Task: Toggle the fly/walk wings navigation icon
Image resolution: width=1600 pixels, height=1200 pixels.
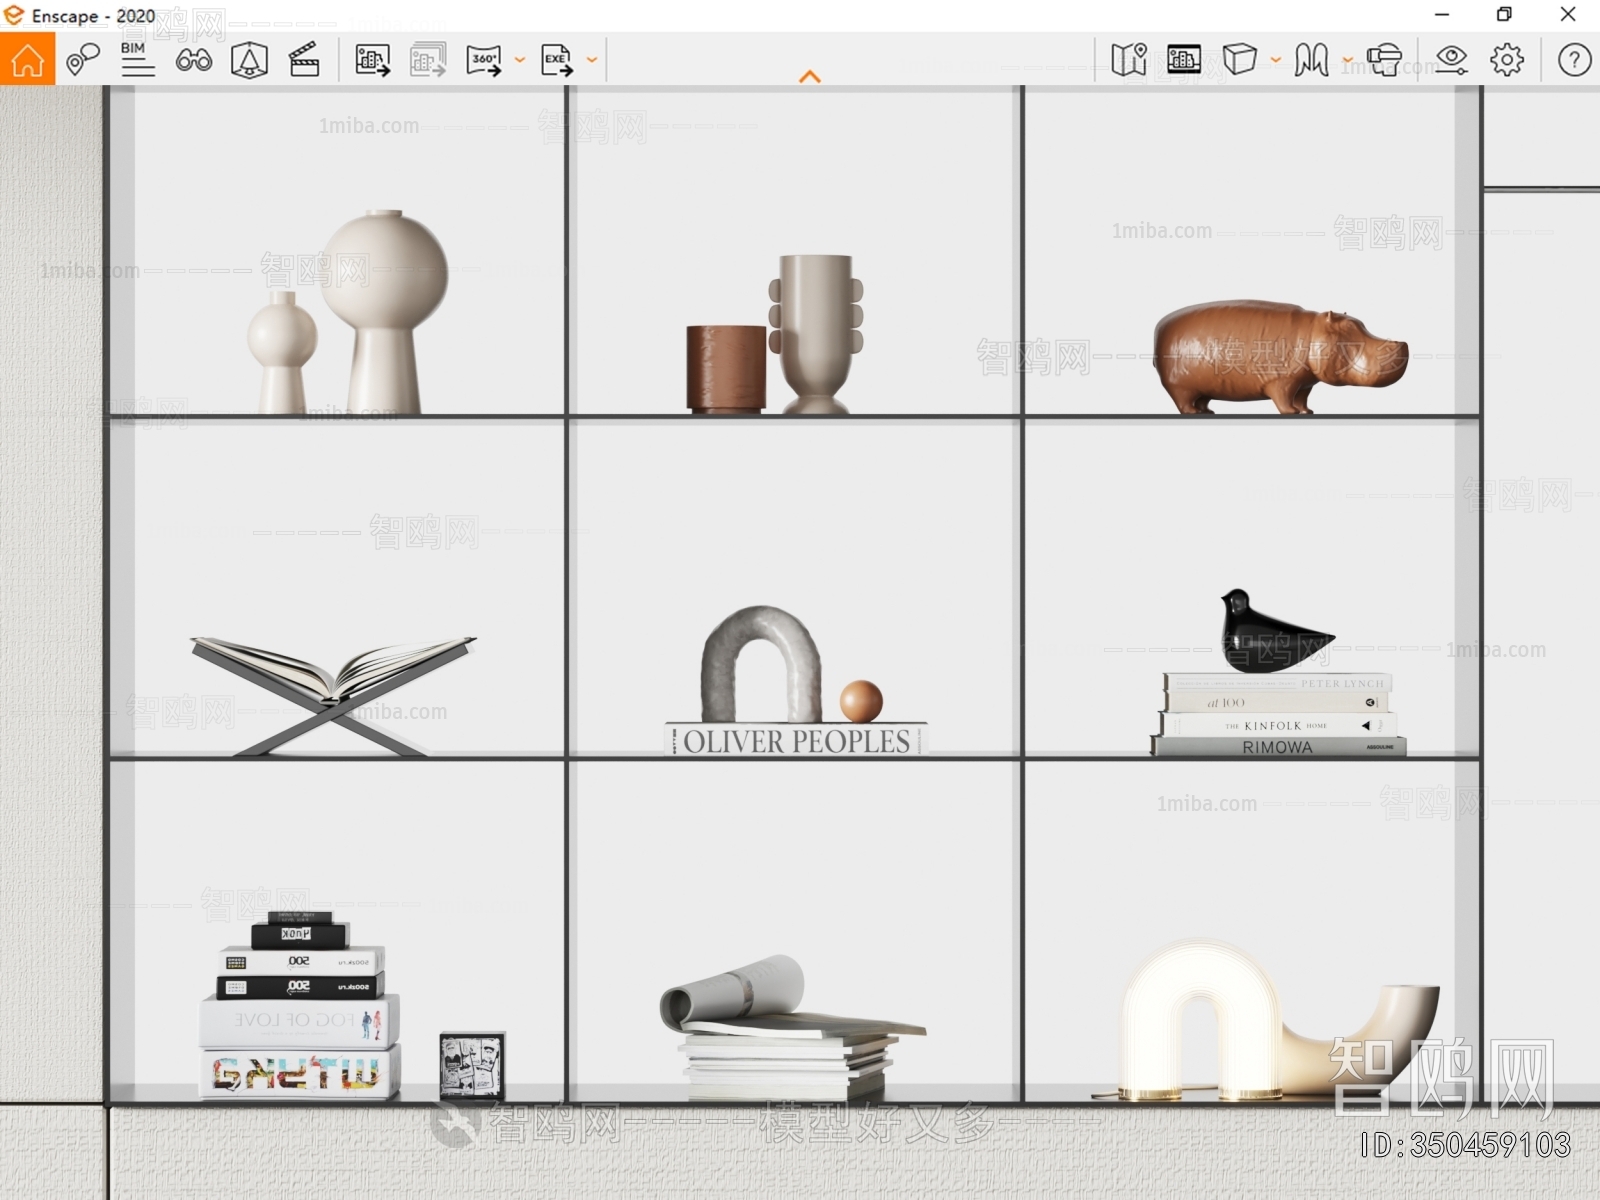Action: [x=1311, y=60]
